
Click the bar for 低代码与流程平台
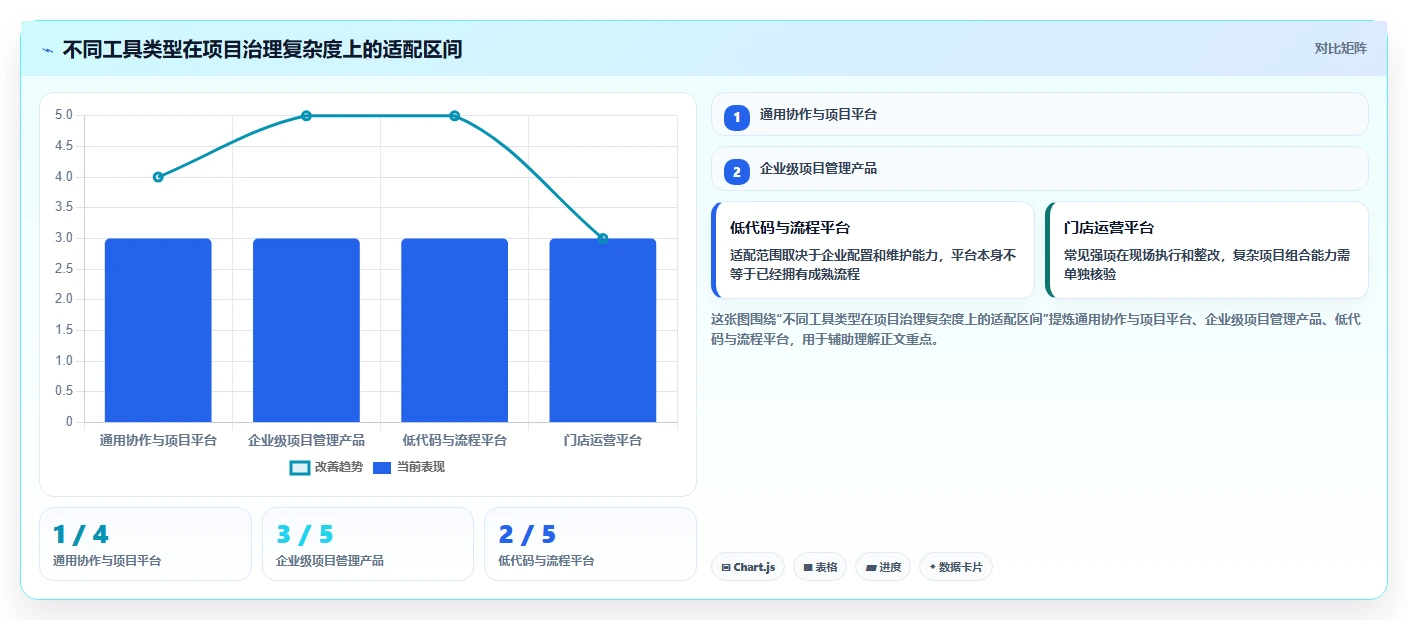[x=454, y=330]
